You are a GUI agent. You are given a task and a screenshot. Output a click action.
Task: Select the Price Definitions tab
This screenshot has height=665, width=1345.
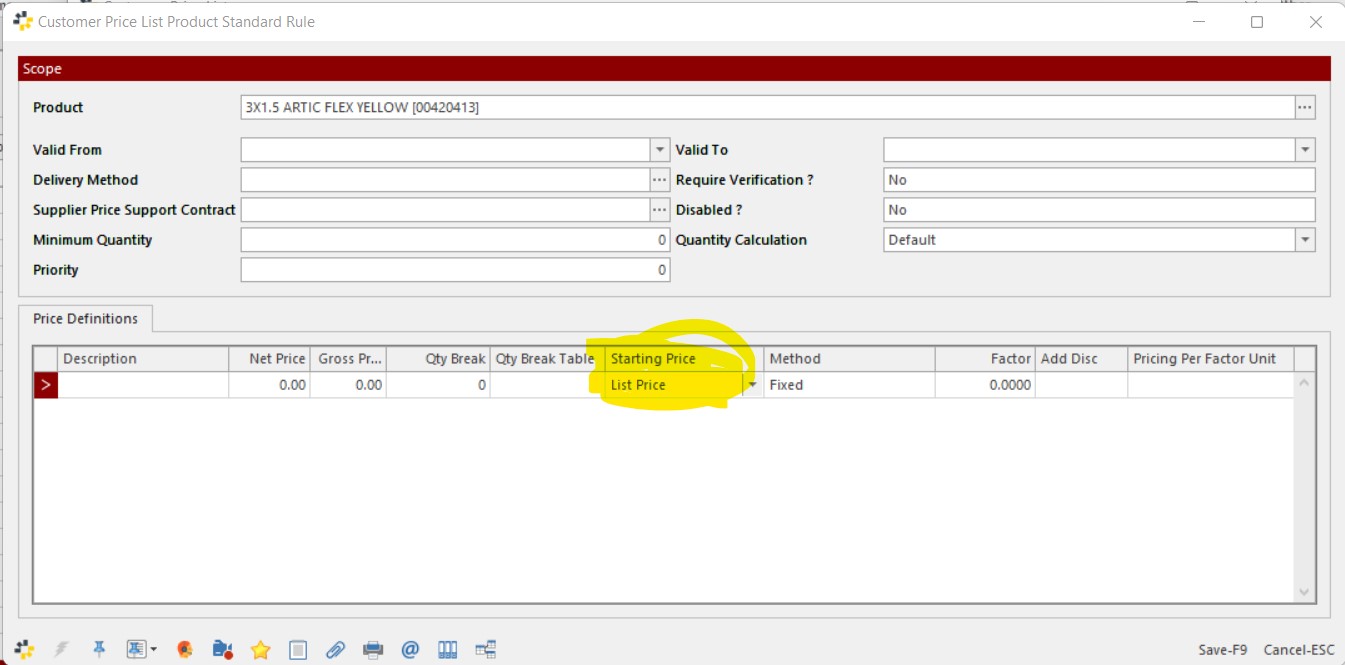click(86, 319)
